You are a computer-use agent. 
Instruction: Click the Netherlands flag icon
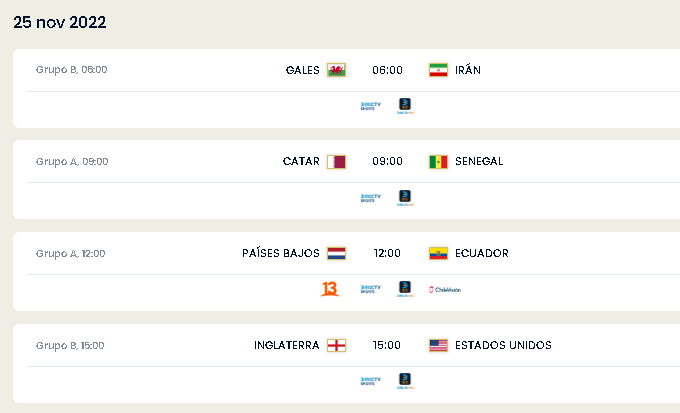[337, 253]
